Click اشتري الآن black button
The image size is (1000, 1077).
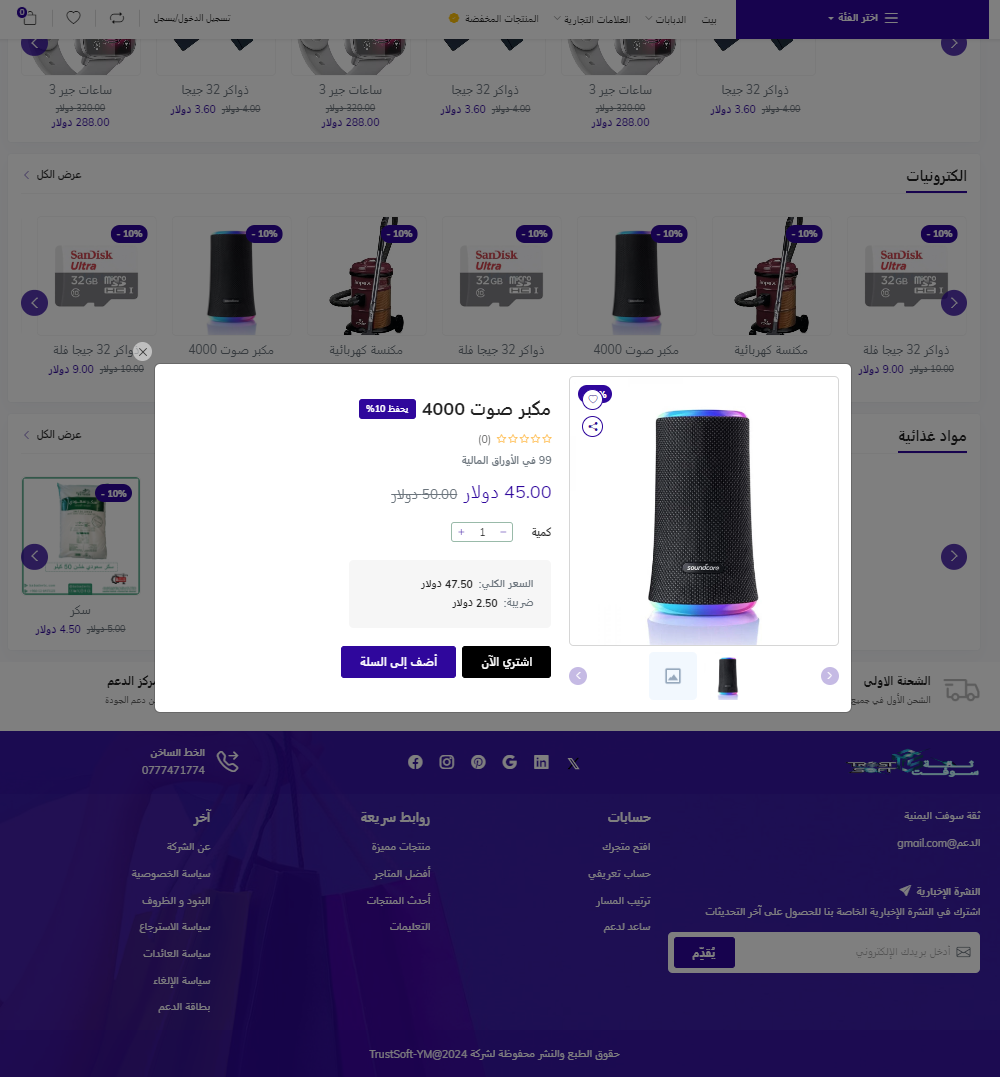pyautogui.click(x=506, y=662)
